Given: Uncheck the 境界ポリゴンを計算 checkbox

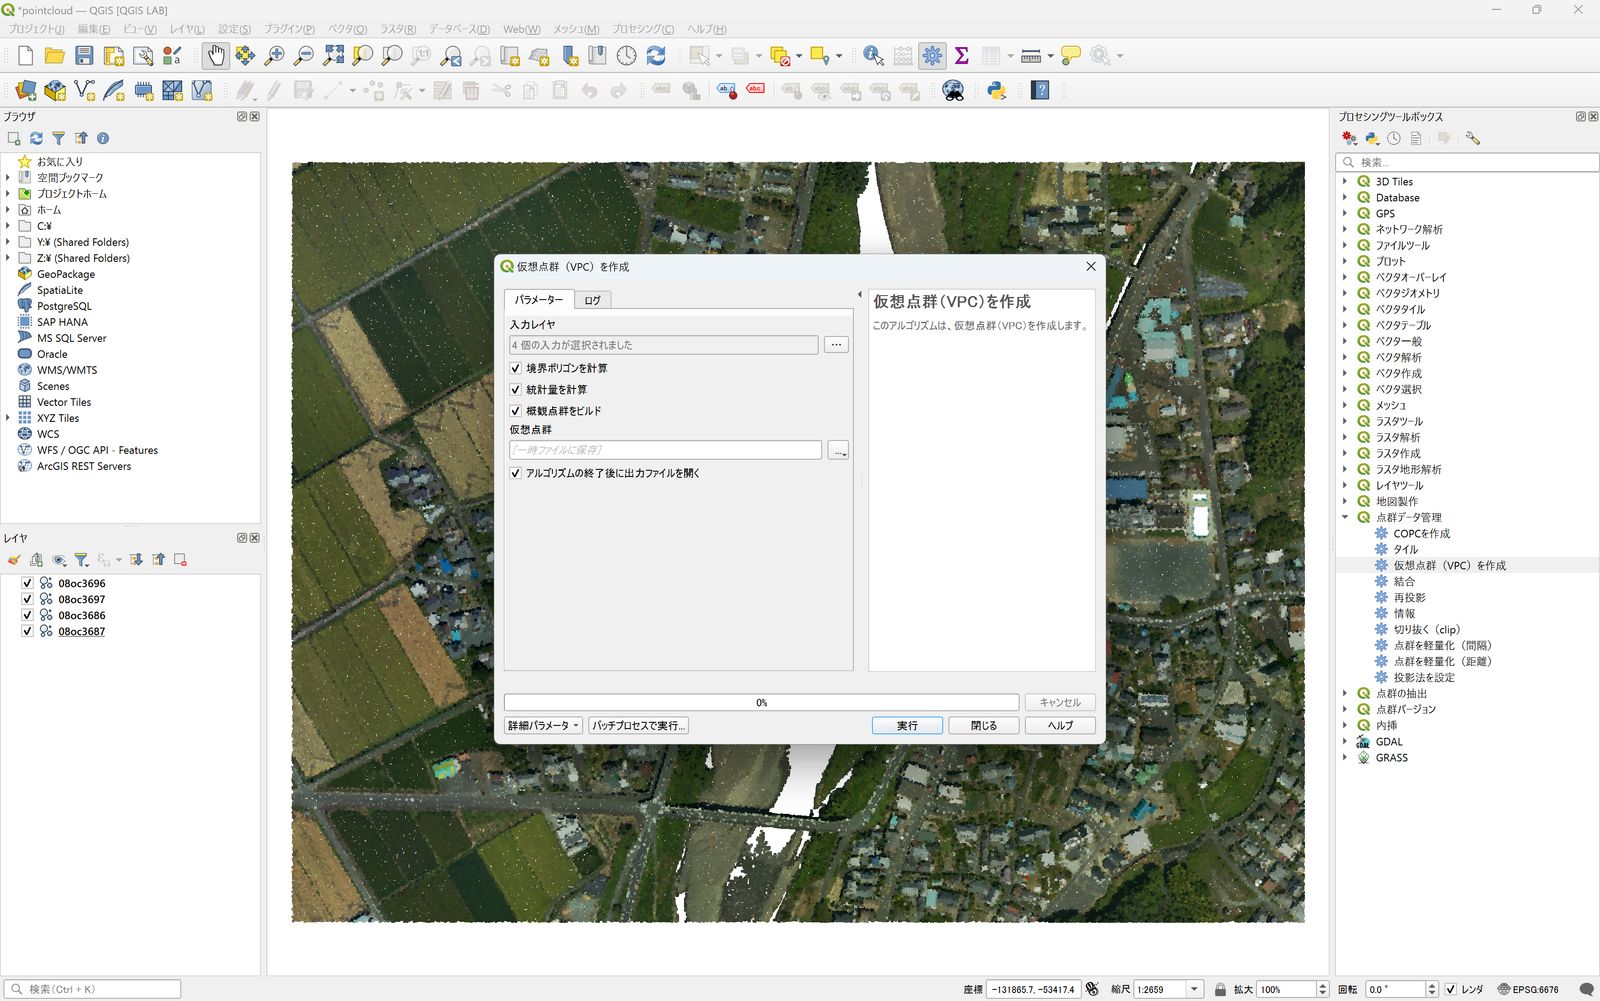Looking at the screenshot, I should coord(516,369).
